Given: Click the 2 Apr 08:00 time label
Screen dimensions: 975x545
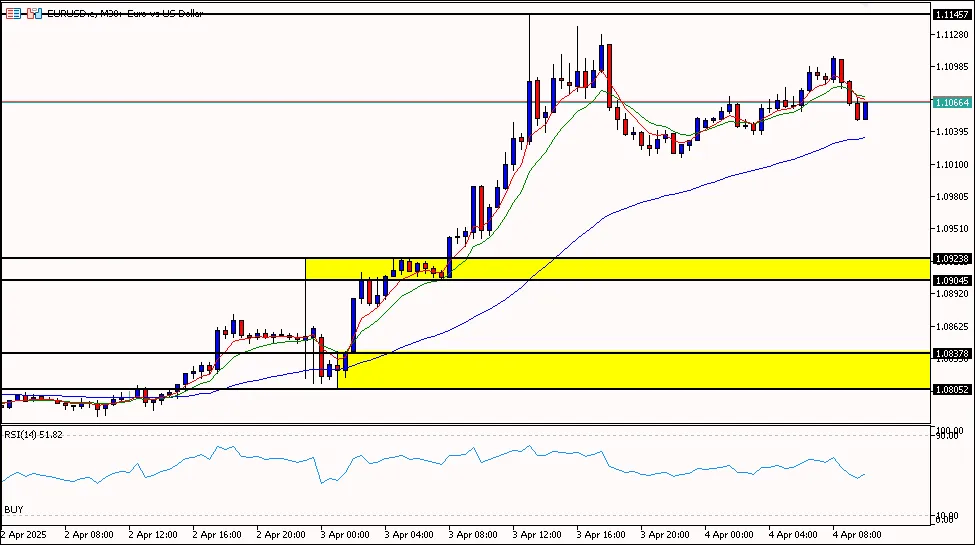Looking at the screenshot, I should point(89,534).
